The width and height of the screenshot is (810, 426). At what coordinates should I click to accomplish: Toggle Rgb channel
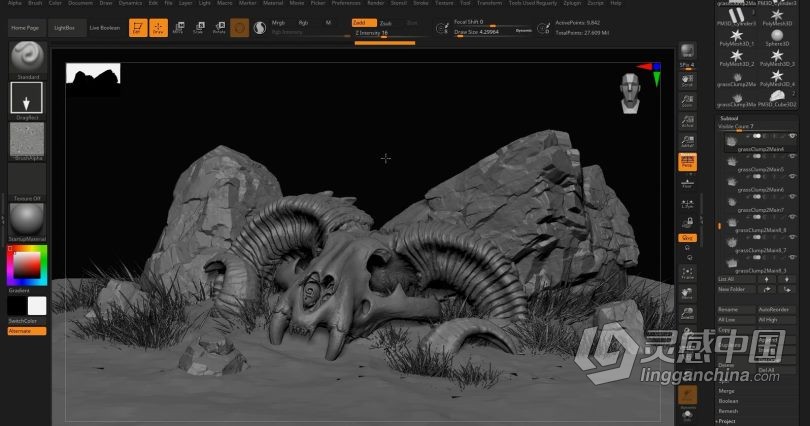coord(303,23)
